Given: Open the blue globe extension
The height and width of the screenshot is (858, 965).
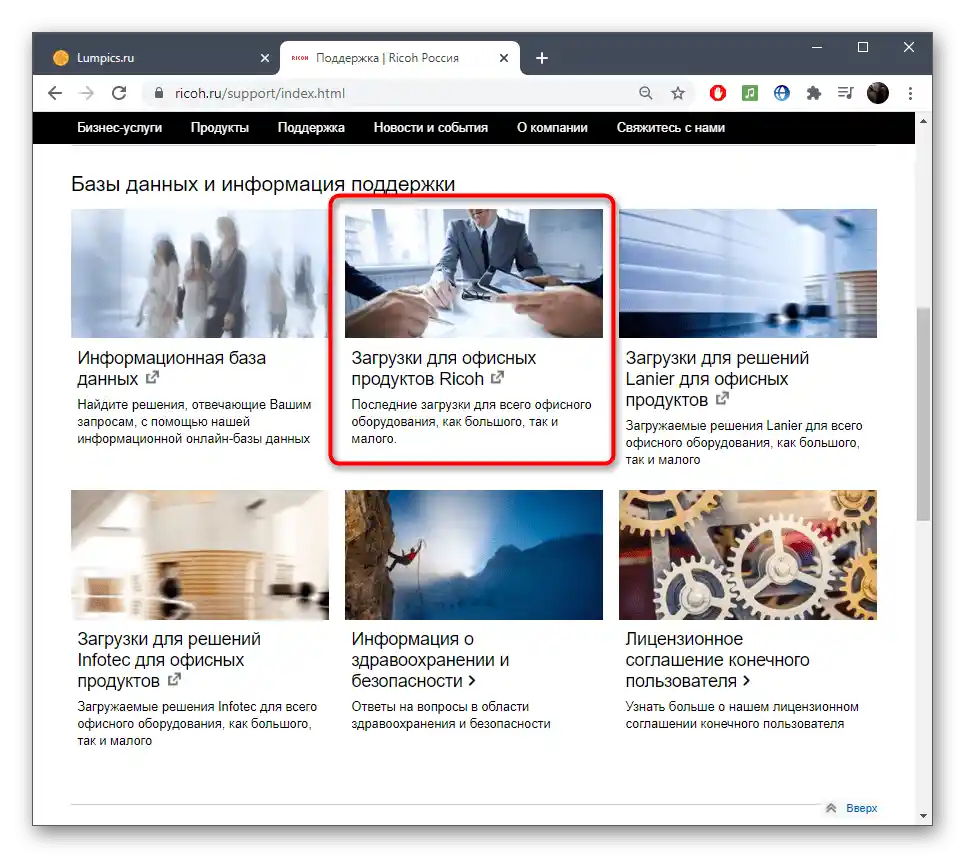Looking at the screenshot, I should [782, 93].
